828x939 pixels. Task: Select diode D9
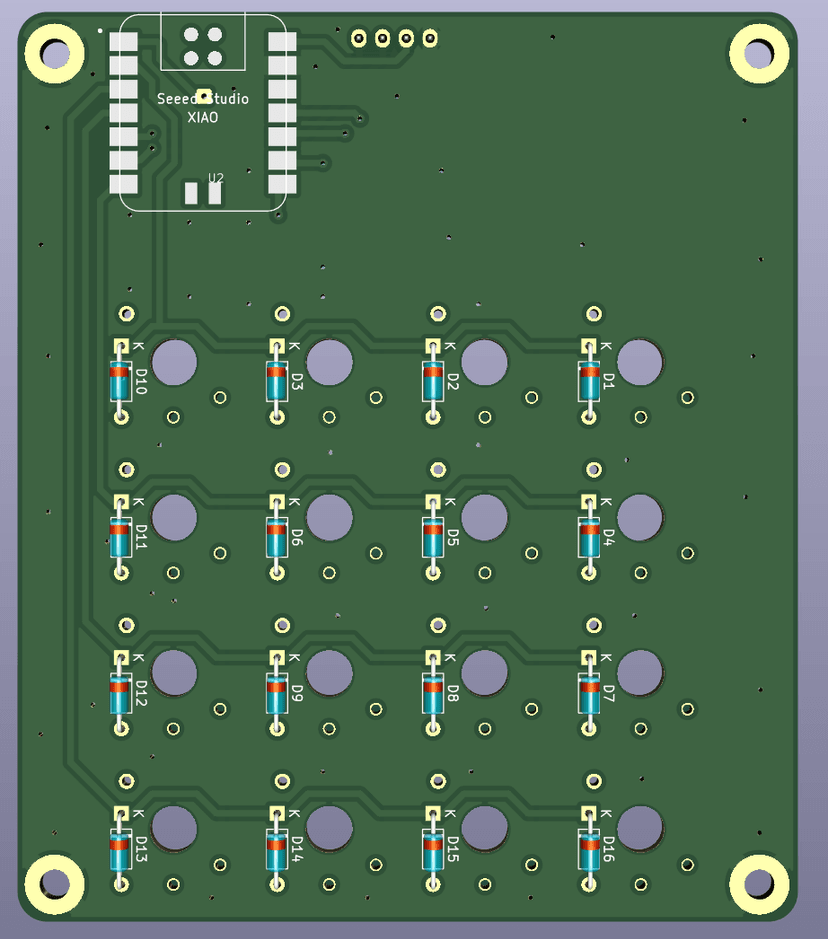277,694
